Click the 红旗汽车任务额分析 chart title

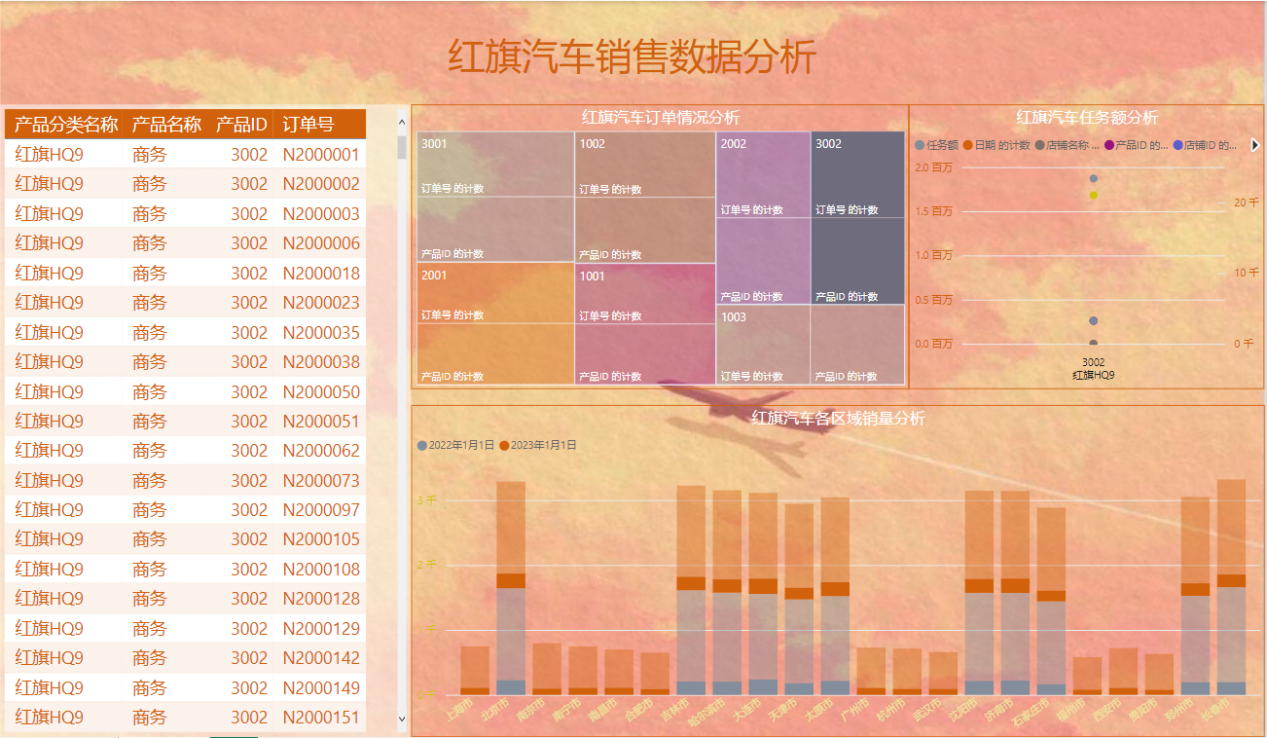point(1087,118)
